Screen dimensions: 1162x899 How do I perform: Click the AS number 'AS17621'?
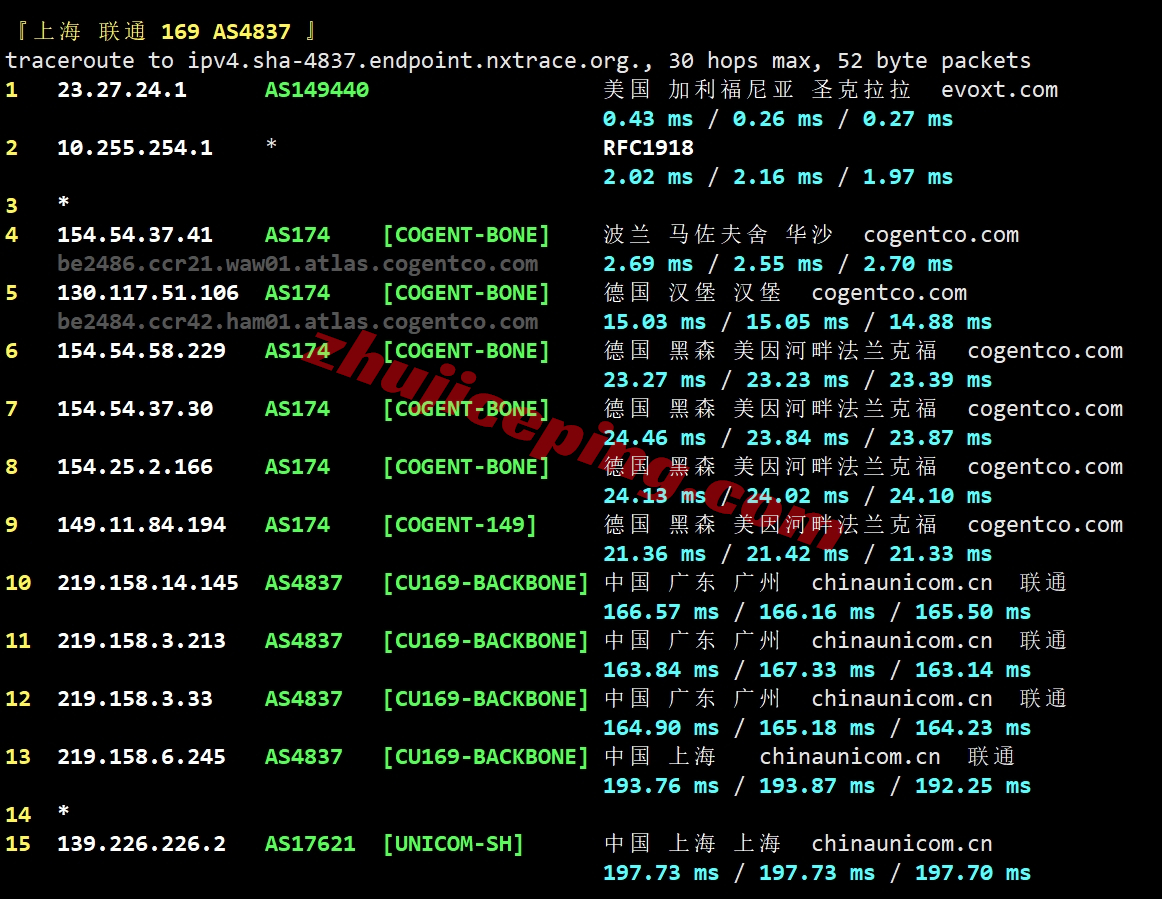[310, 844]
